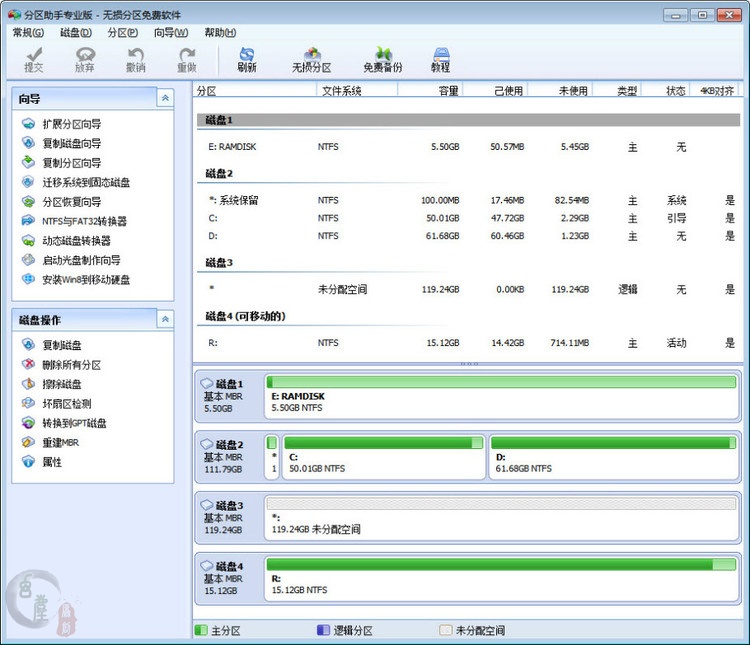Launch 扩展分区向导 from the wizard panel
This screenshot has height=645, width=750.
pyautogui.click(x=70, y=124)
